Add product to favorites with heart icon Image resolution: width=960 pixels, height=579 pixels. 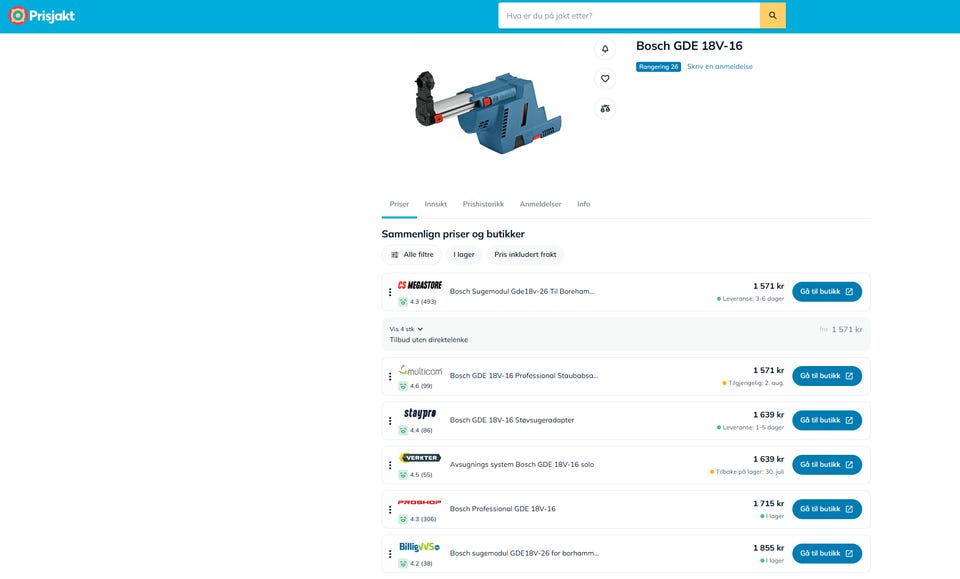[605, 78]
